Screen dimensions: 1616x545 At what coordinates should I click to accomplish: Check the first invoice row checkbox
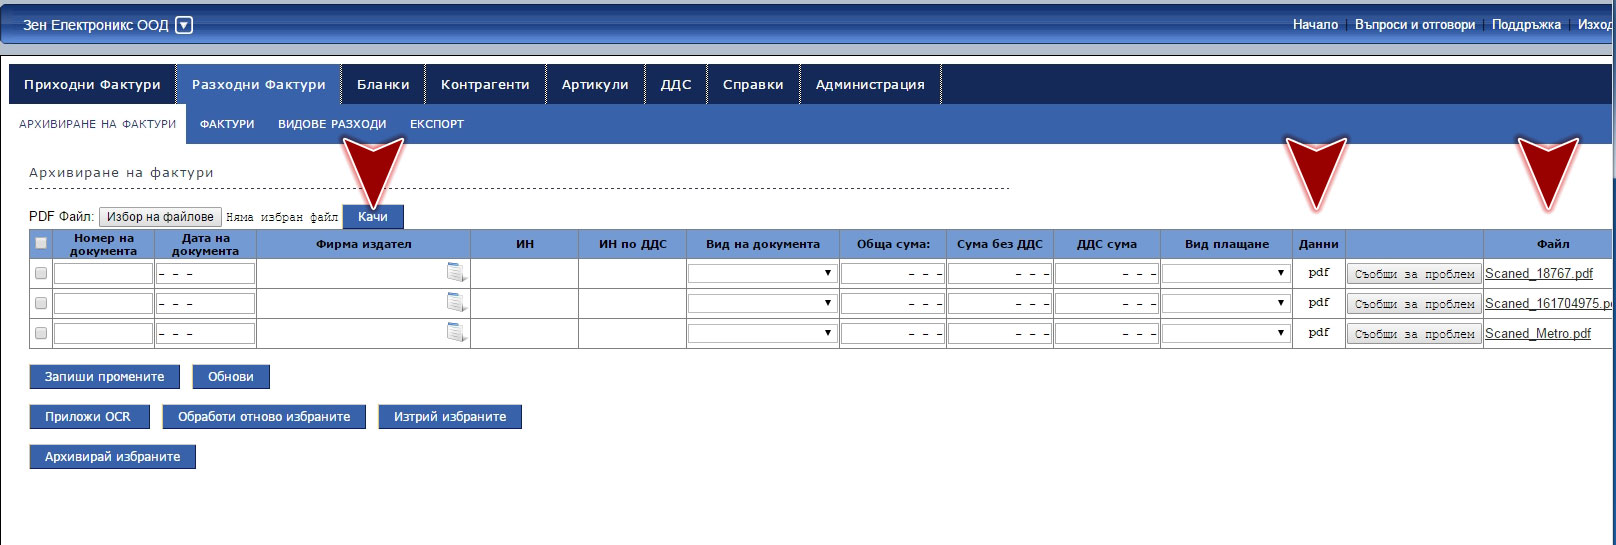tap(41, 273)
